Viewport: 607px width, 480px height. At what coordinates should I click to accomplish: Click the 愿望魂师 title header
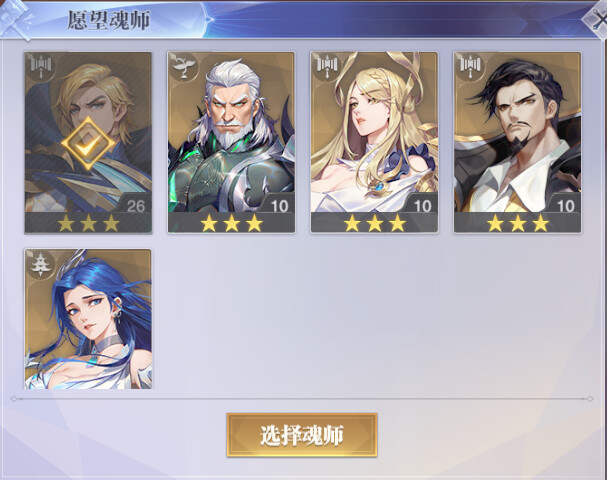point(109,20)
